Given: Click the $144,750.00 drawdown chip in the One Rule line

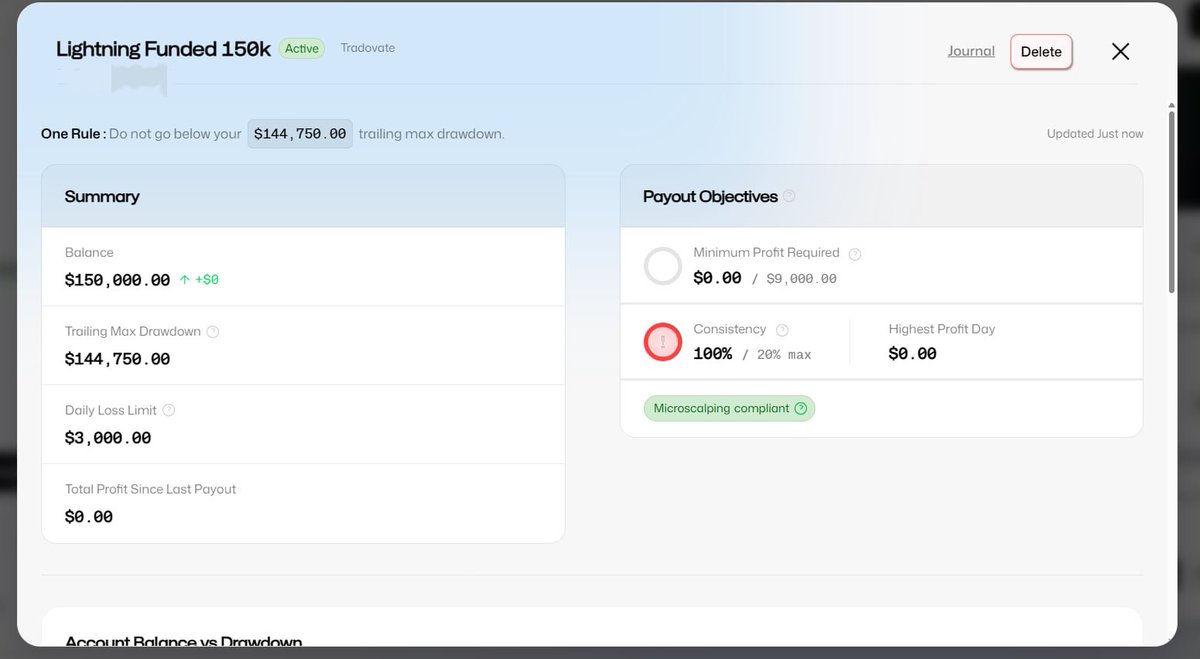Looking at the screenshot, I should [x=300, y=134].
